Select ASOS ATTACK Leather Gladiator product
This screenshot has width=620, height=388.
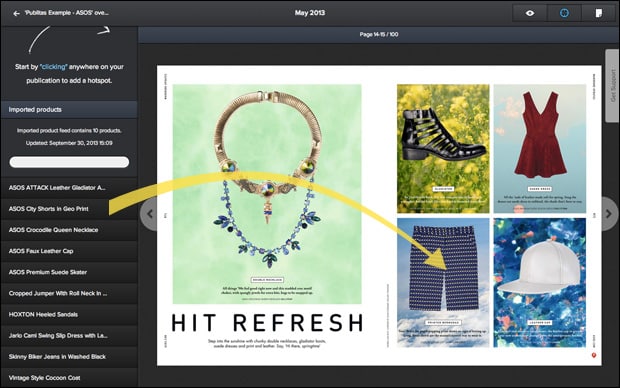point(69,188)
